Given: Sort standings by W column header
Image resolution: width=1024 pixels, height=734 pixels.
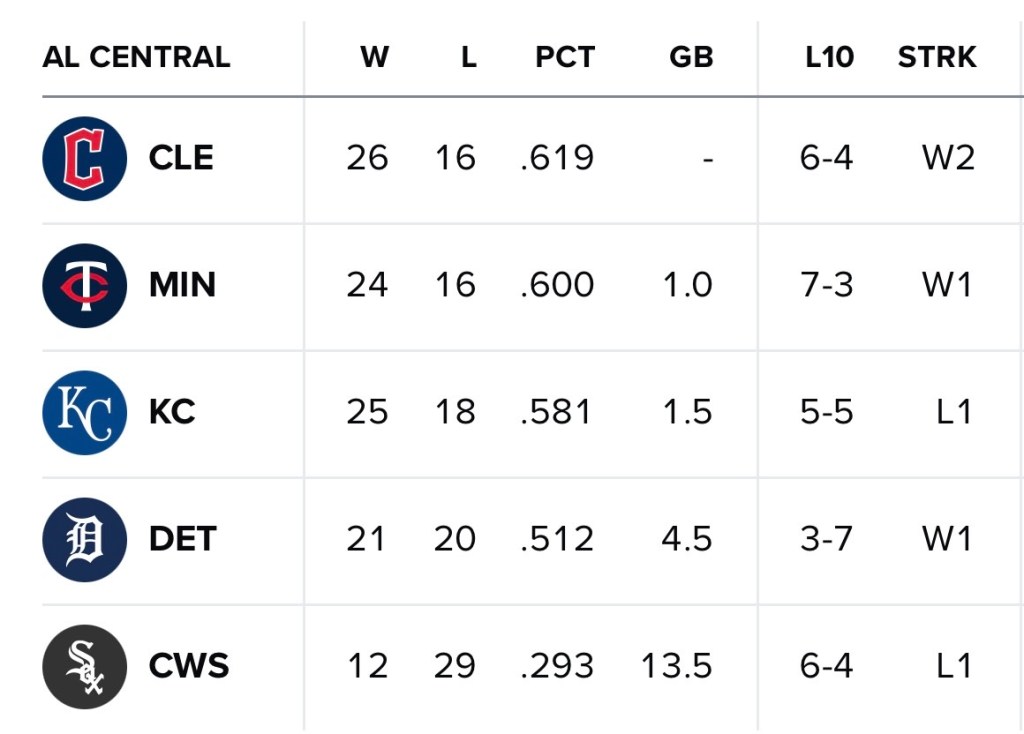Looking at the screenshot, I should tap(374, 57).
